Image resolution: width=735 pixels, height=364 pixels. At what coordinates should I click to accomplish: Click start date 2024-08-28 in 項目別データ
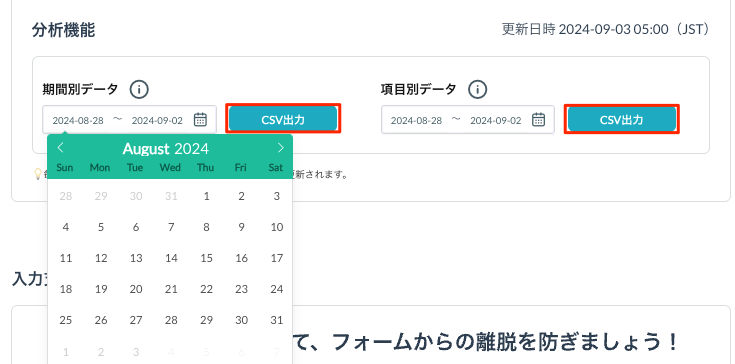pyautogui.click(x=416, y=120)
